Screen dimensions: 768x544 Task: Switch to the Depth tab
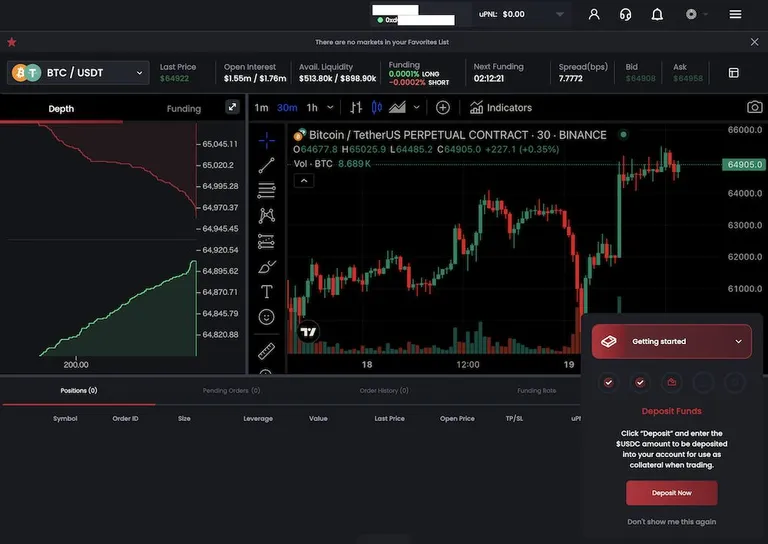[x=61, y=109]
